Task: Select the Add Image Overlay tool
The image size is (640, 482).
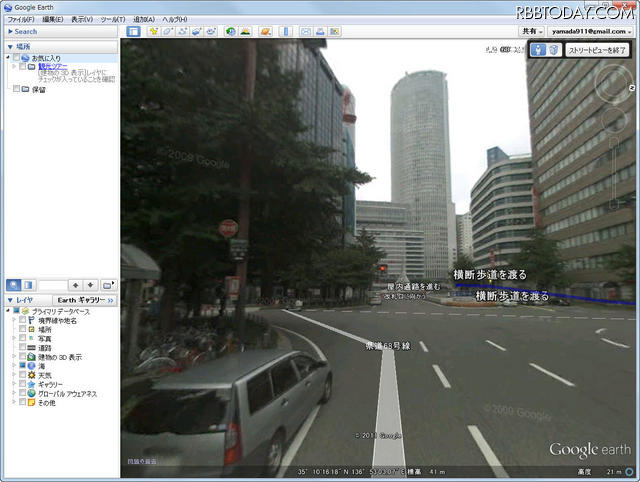Action: click(x=196, y=31)
